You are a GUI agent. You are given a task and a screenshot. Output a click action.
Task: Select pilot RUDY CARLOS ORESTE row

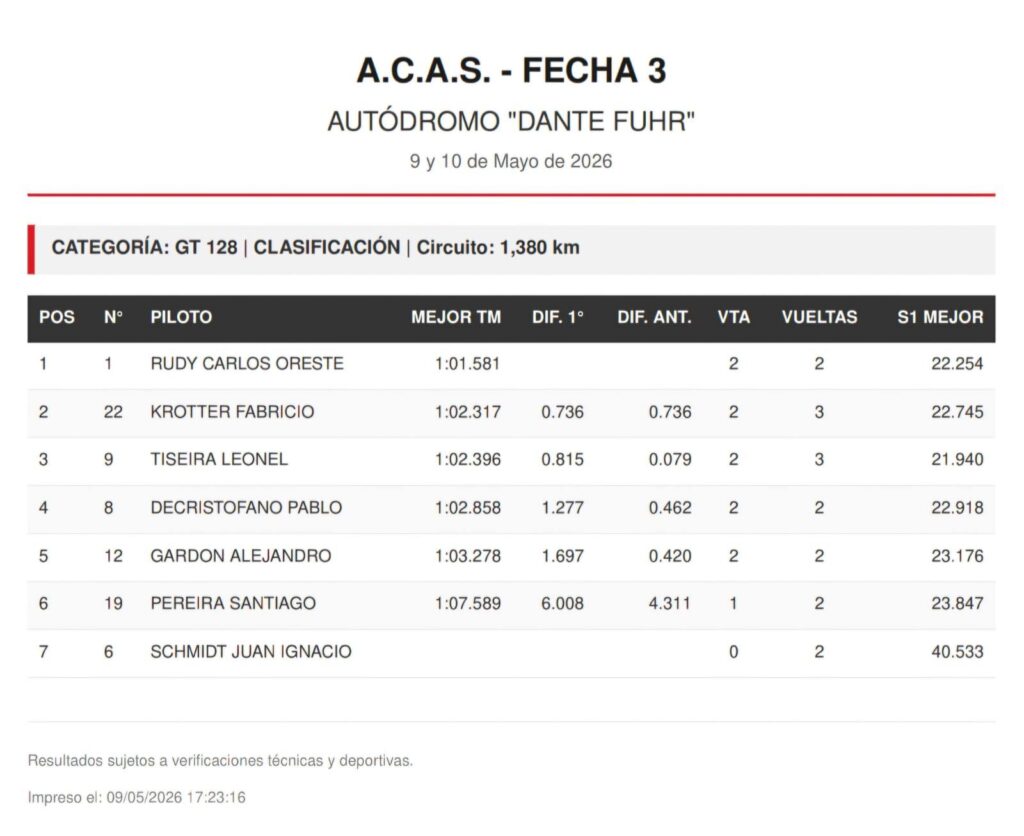[511, 364]
